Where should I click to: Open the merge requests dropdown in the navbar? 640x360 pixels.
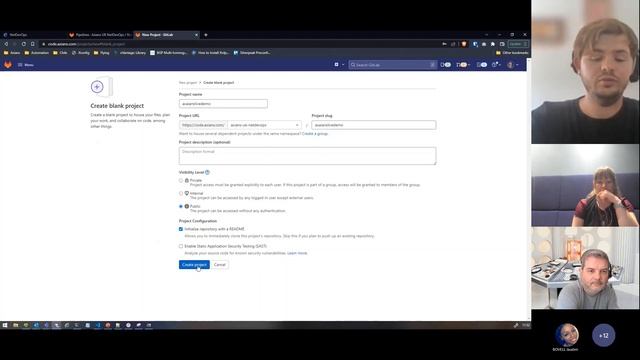pyautogui.click(x=463, y=65)
